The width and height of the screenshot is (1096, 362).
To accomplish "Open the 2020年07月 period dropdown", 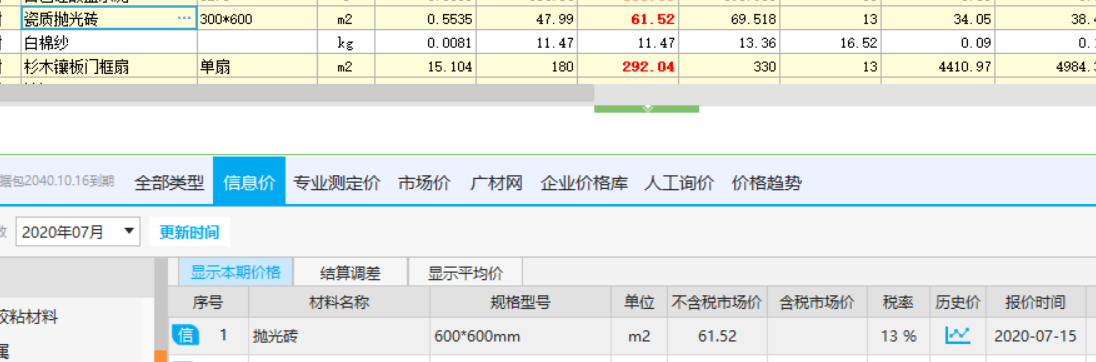I will coord(77,232).
